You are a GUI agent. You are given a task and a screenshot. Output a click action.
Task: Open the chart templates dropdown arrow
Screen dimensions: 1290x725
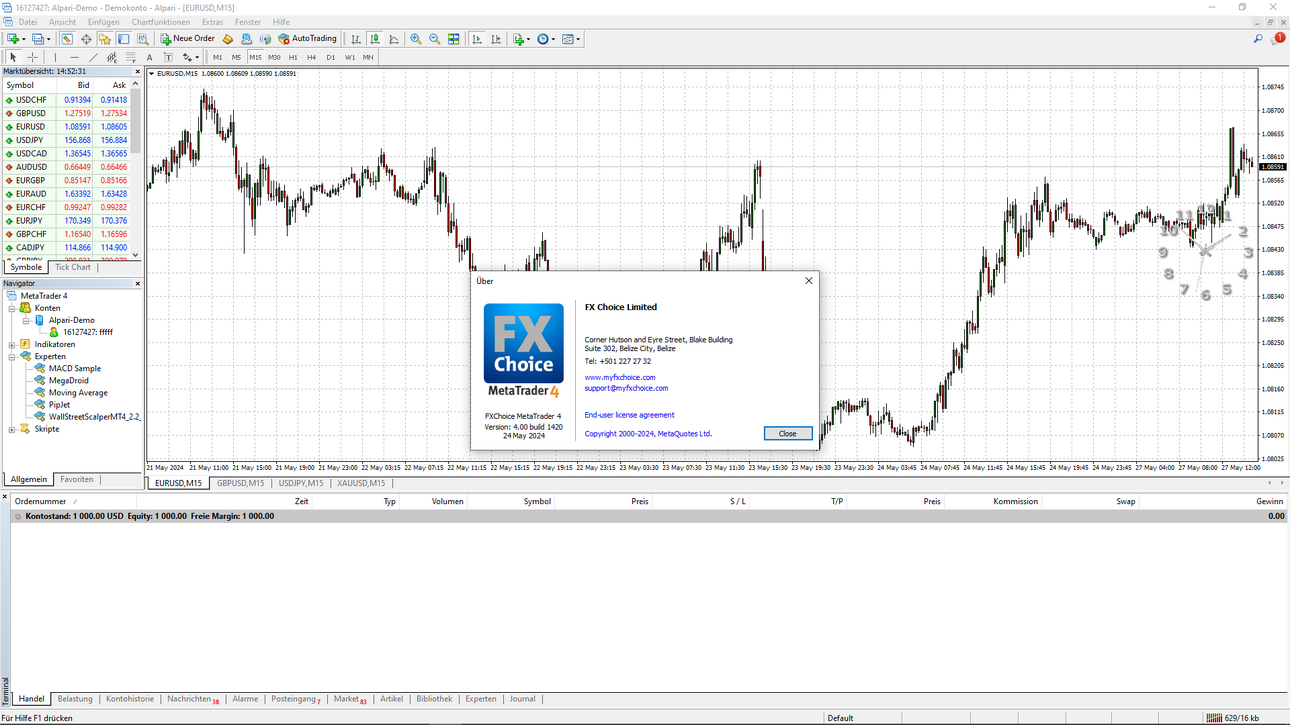[x=578, y=39]
